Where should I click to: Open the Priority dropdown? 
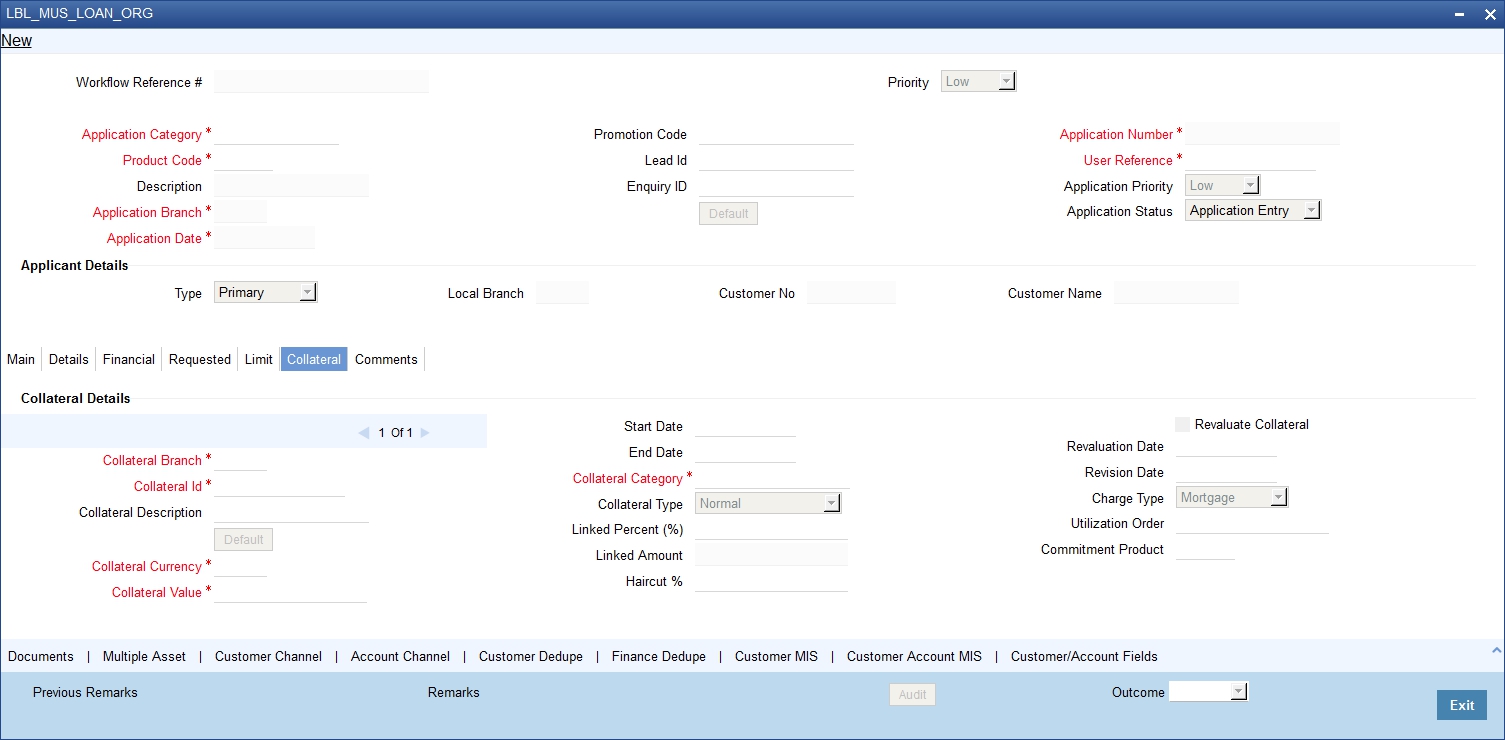pos(979,82)
